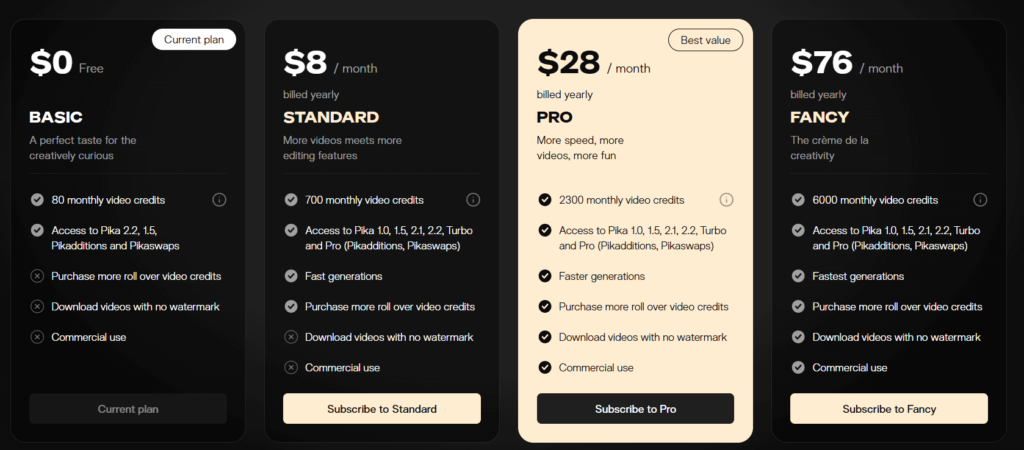The image size is (1024, 450).
Task: Click the checkmark next to Fast generations
Action: coord(291,276)
